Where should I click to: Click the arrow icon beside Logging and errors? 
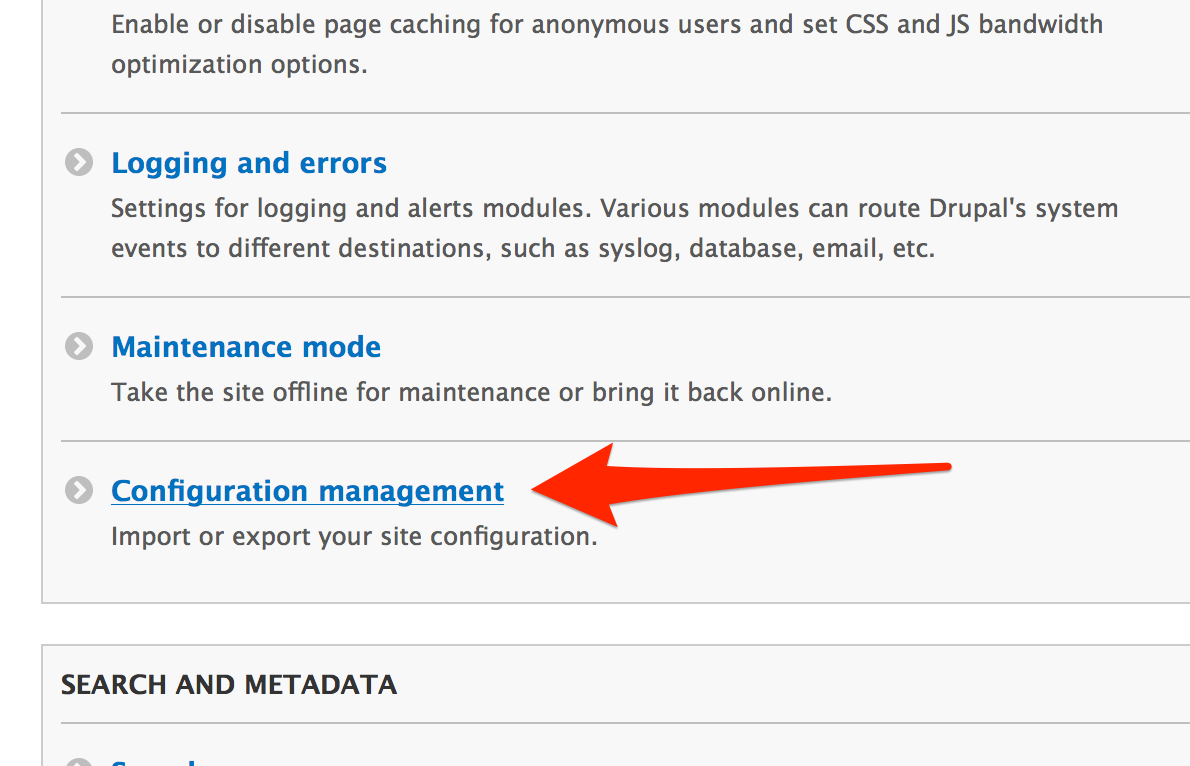[x=78, y=162]
